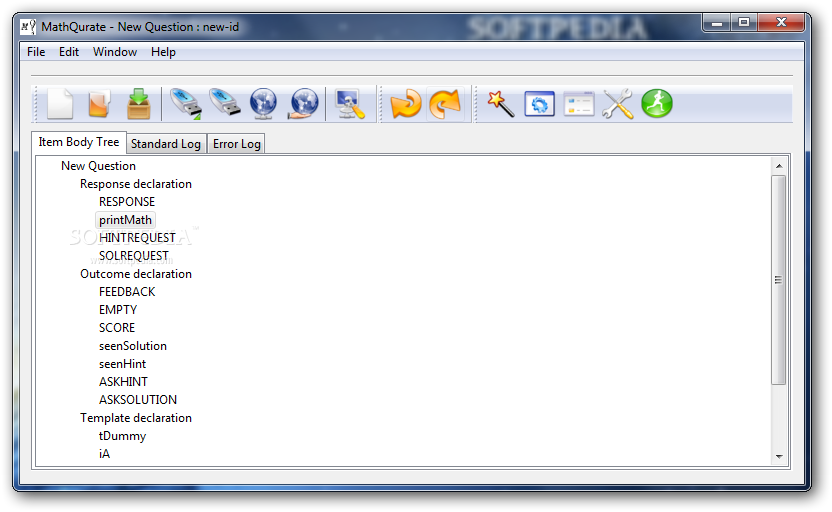Select the seenHint tree item
The width and height of the screenshot is (832, 512).
pos(122,365)
